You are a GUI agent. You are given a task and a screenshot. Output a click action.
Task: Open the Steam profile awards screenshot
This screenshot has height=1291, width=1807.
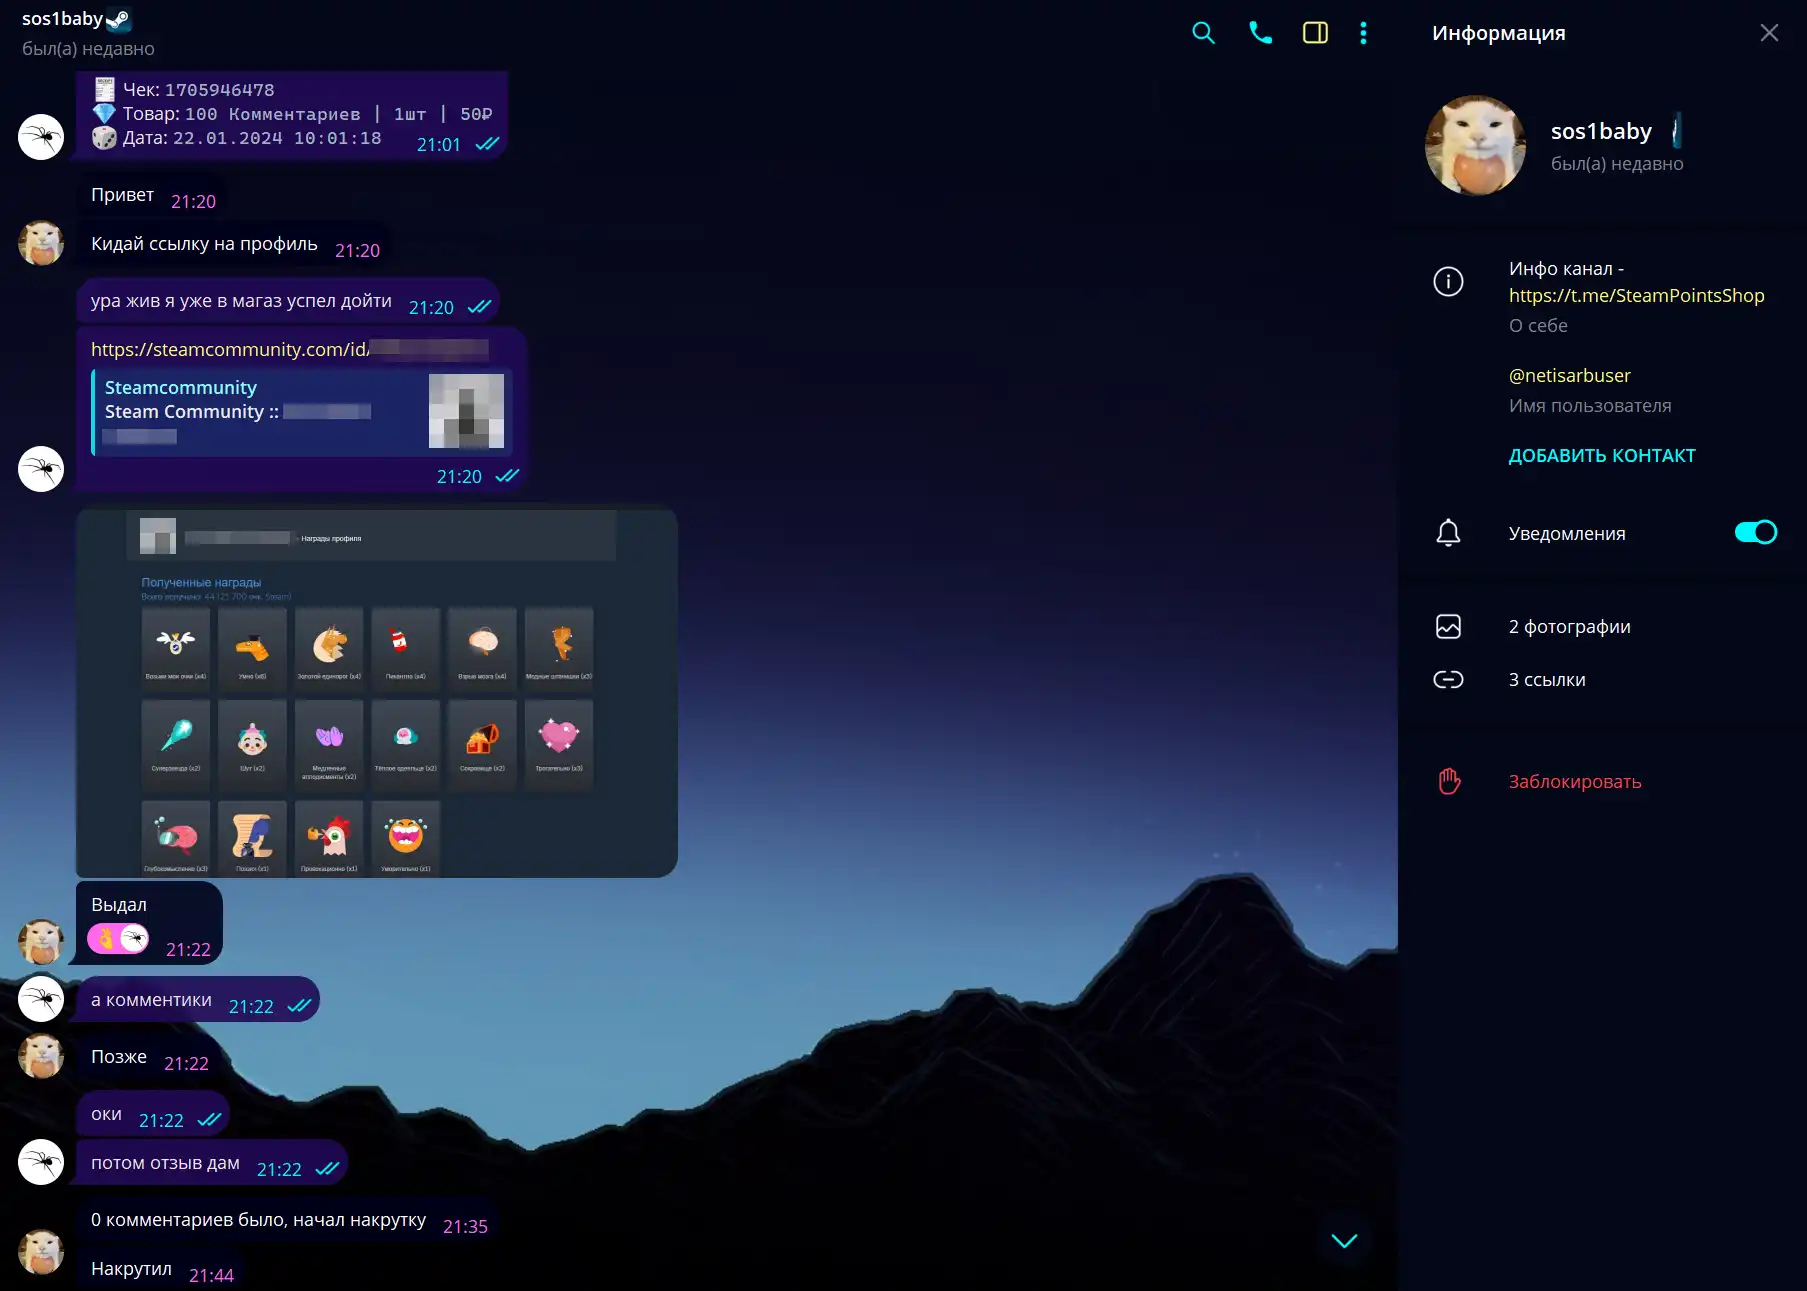[x=377, y=693]
